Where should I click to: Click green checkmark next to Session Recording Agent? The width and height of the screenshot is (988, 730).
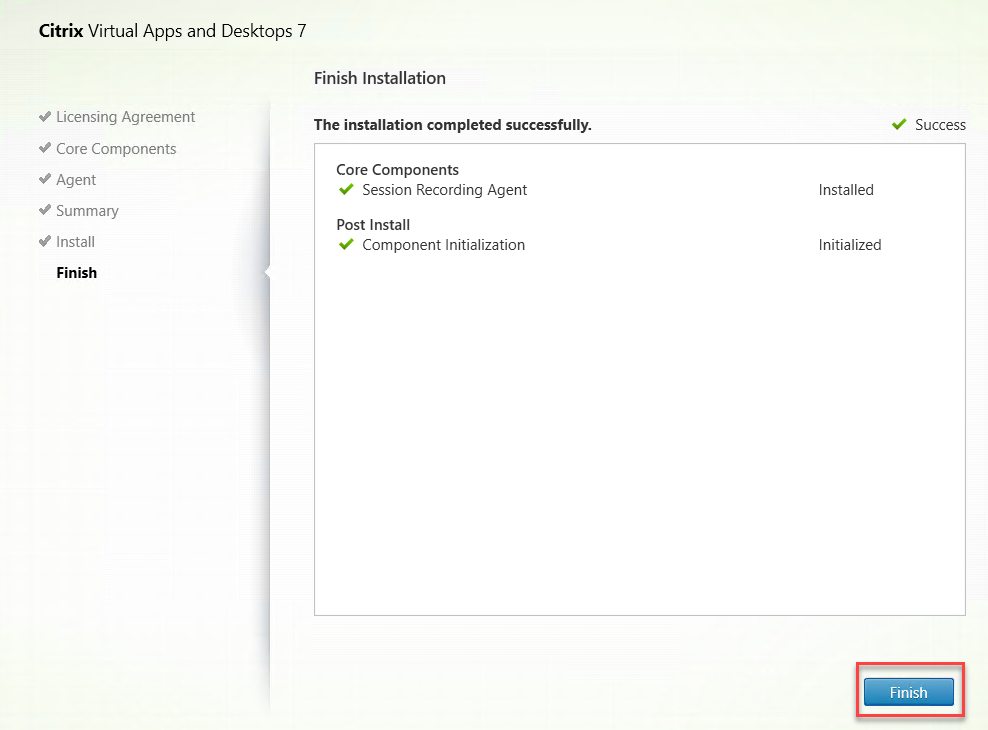click(346, 190)
